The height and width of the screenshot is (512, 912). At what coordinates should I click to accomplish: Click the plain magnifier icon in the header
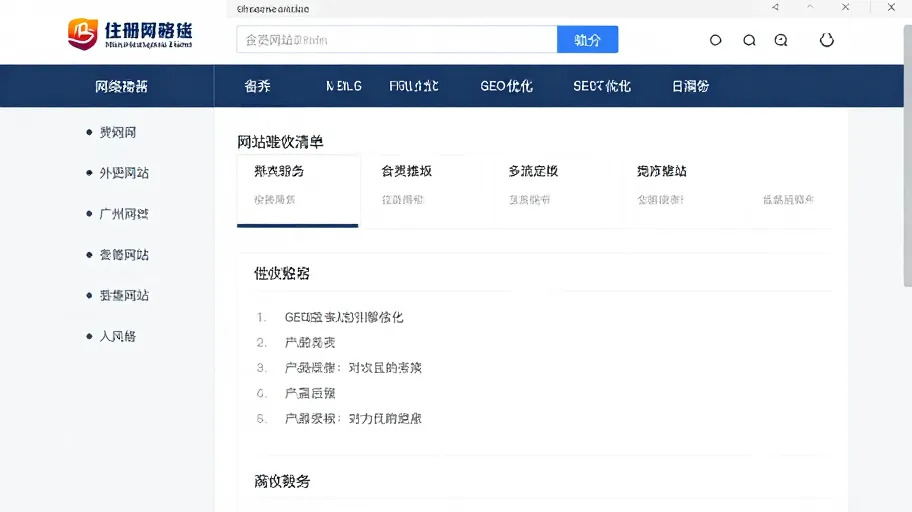pyautogui.click(x=749, y=40)
